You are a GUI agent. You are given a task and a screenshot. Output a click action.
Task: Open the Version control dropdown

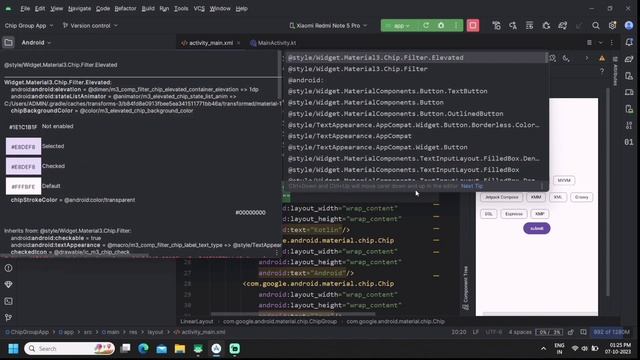(x=90, y=25)
